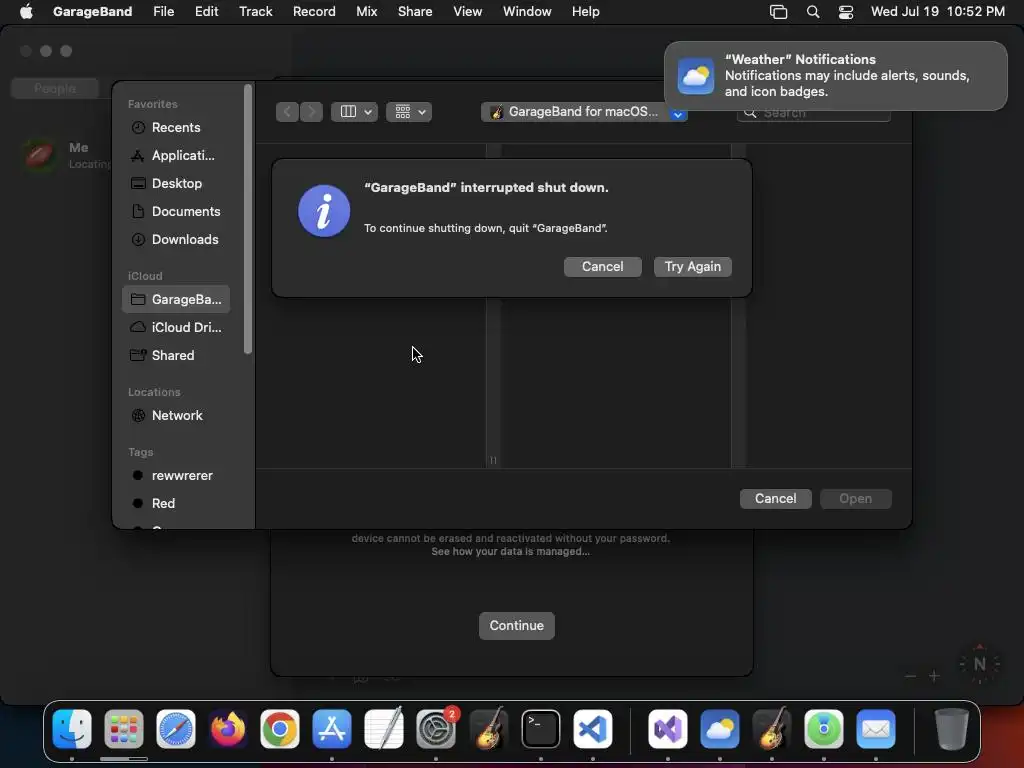Select Documents in the sidebar

click(x=176, y=212)
